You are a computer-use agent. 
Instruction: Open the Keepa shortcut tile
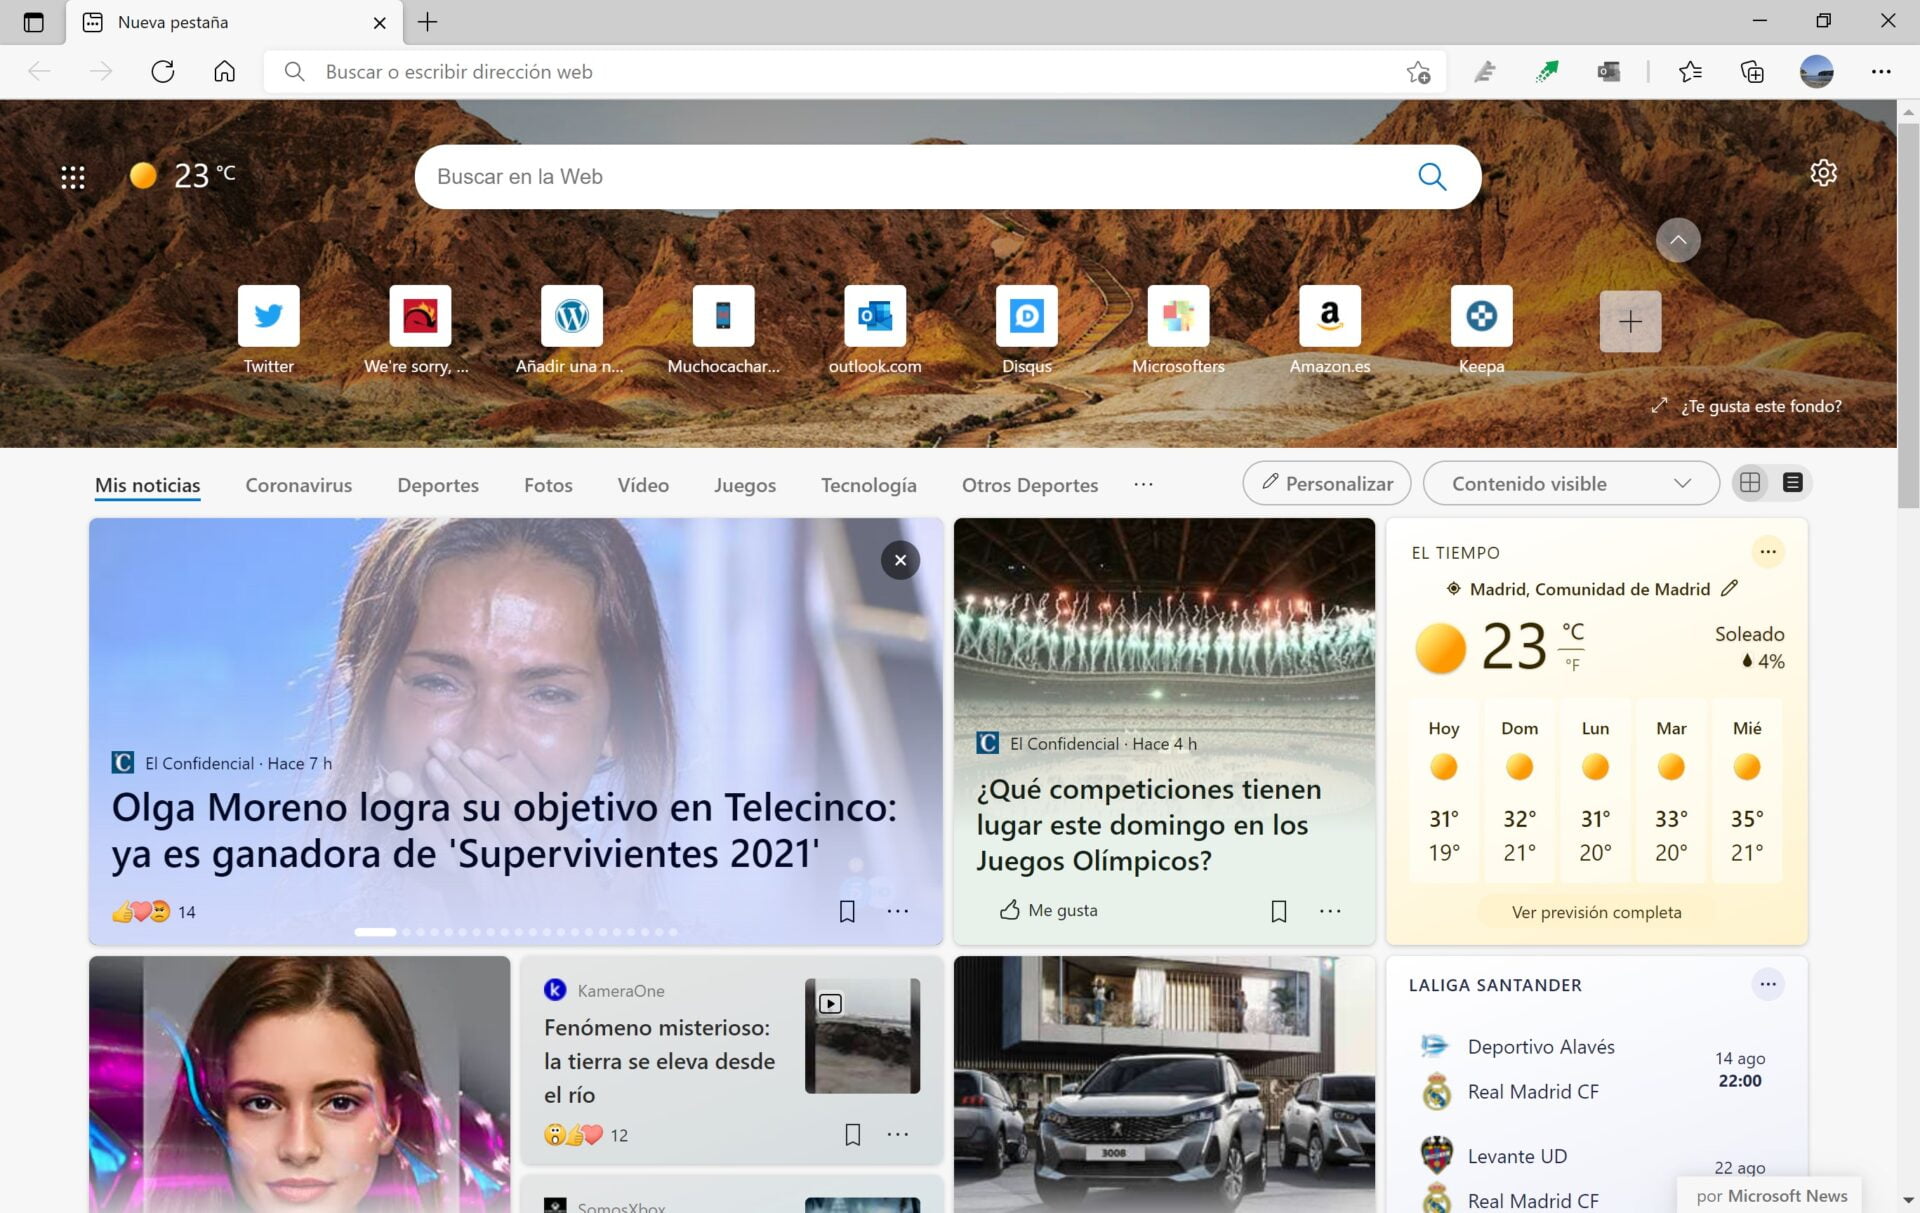(1481, 316)
